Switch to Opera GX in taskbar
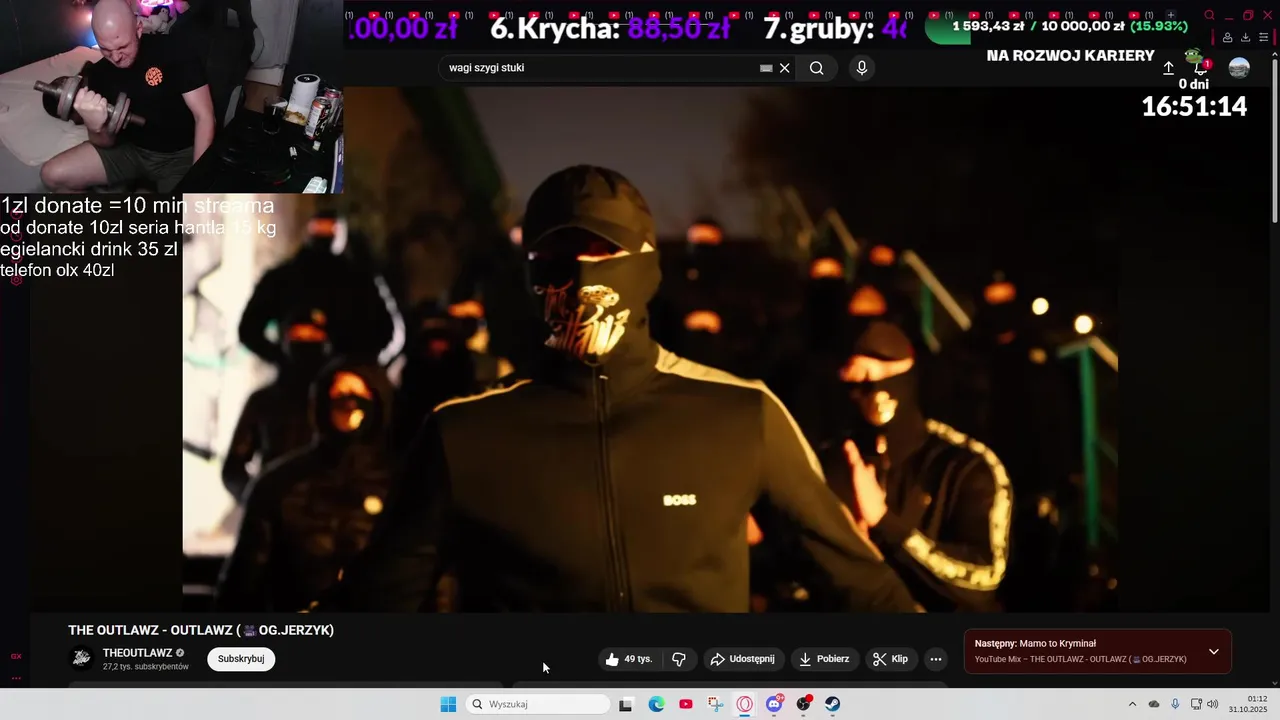1280x720 pixels. [744, 704]
